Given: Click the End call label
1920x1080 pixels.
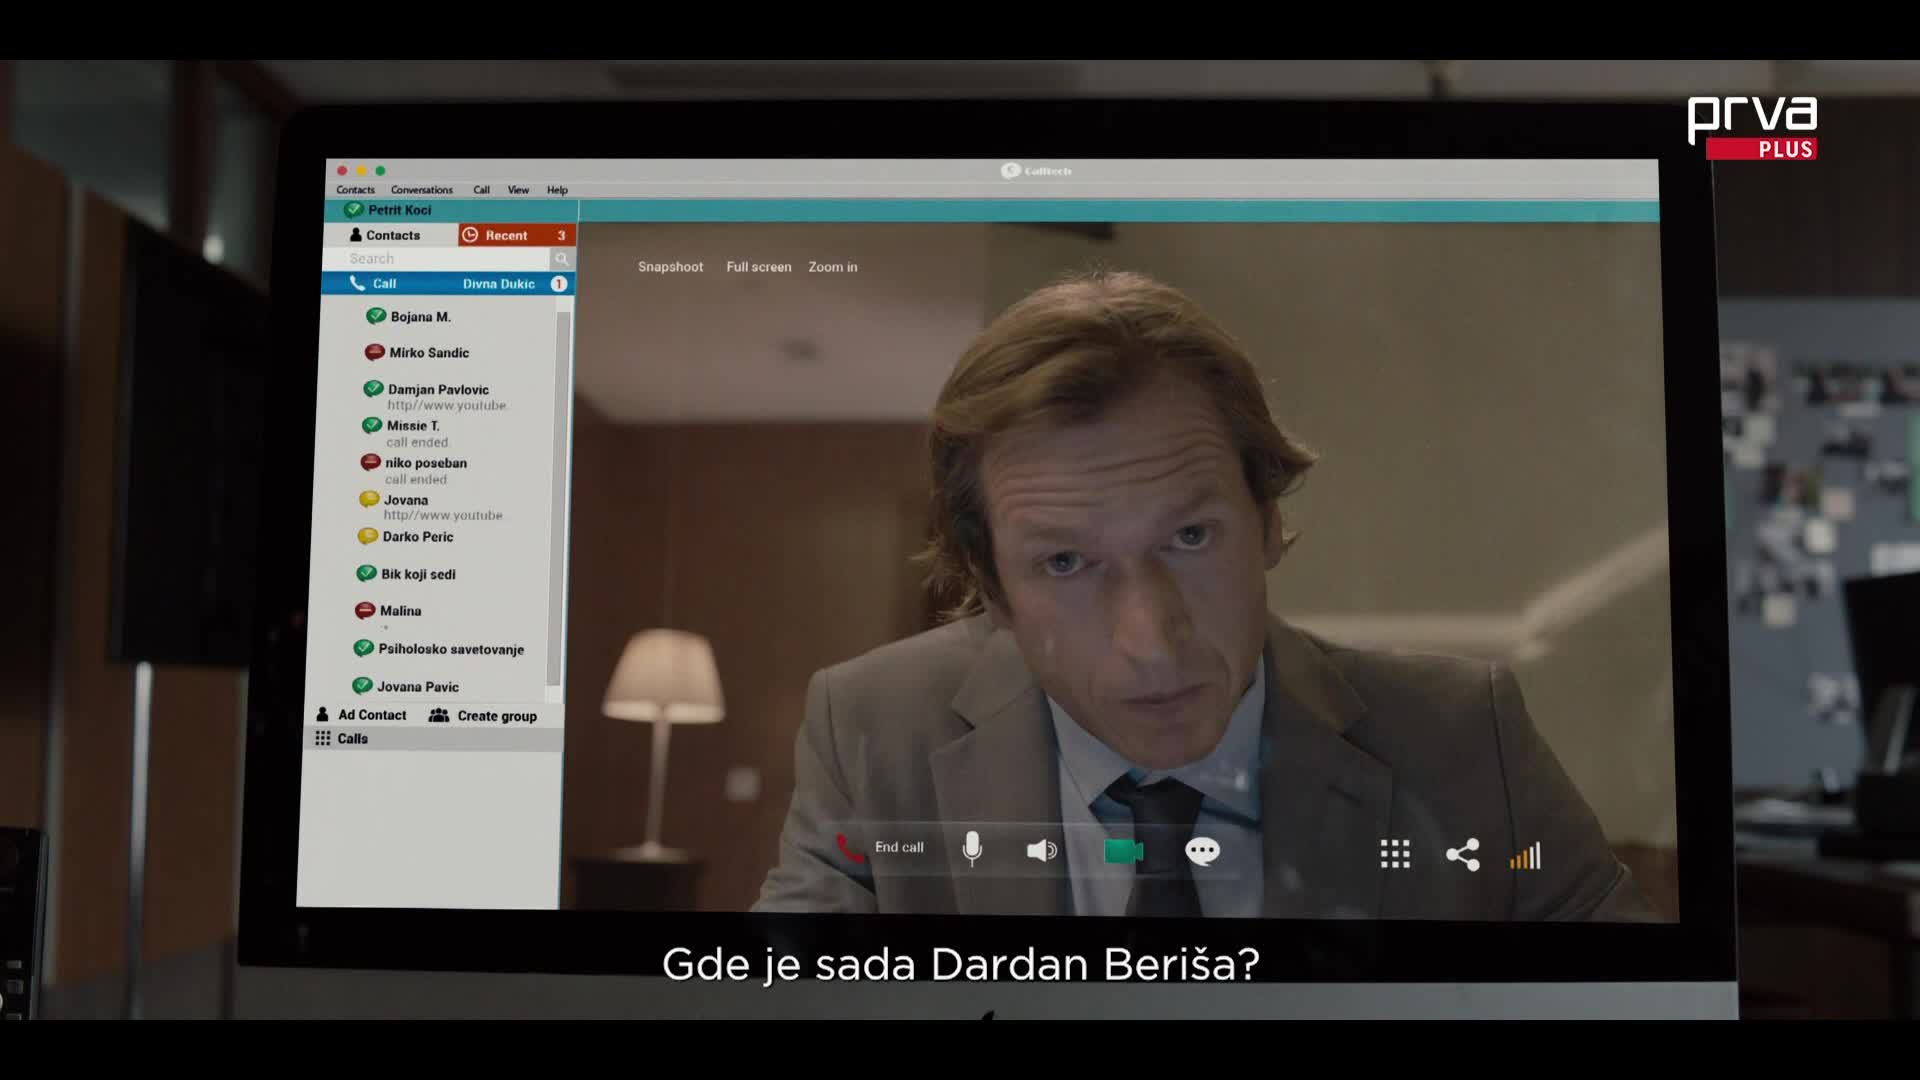Looking at the screenshot, I should pyautogui.click(x=899, y=847).
